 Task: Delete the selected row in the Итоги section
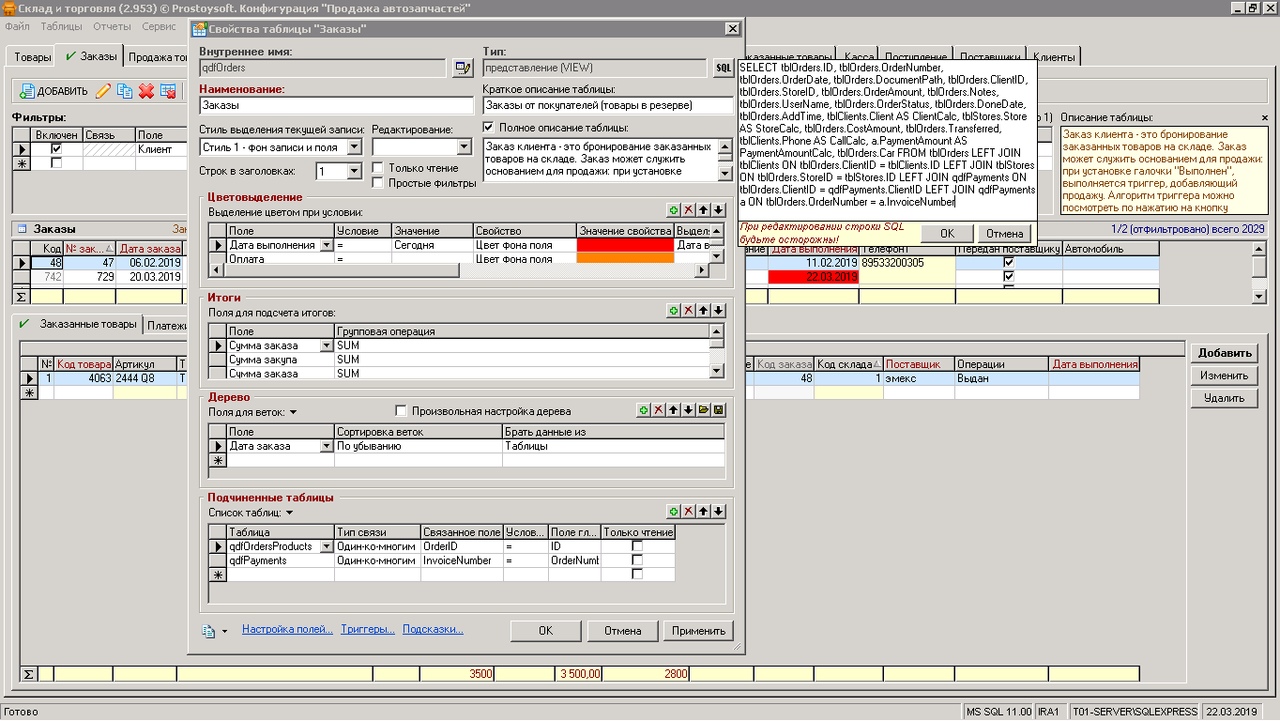click(x=688, y=311)
